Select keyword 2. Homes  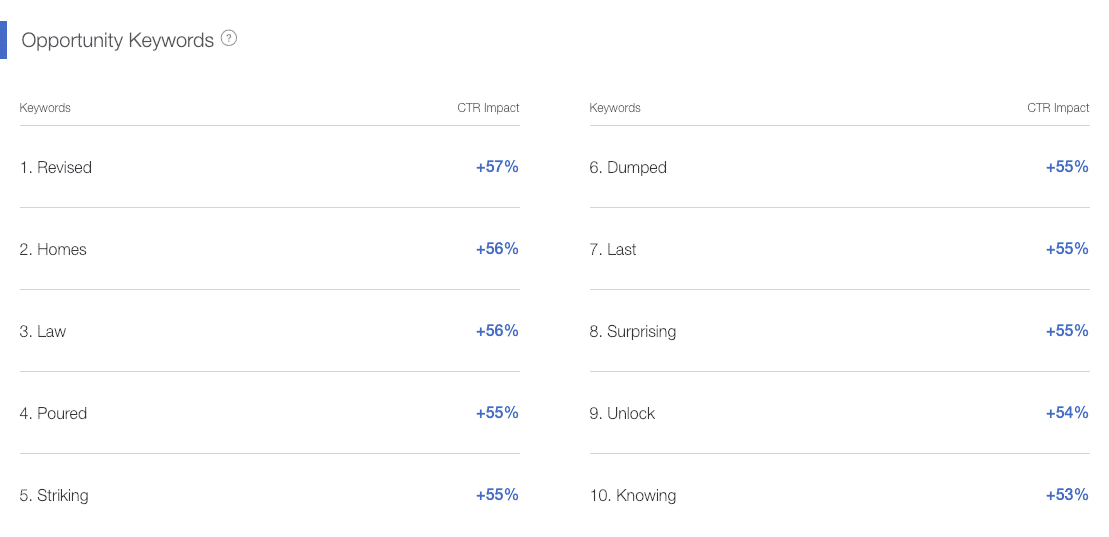tap(53, 250)
